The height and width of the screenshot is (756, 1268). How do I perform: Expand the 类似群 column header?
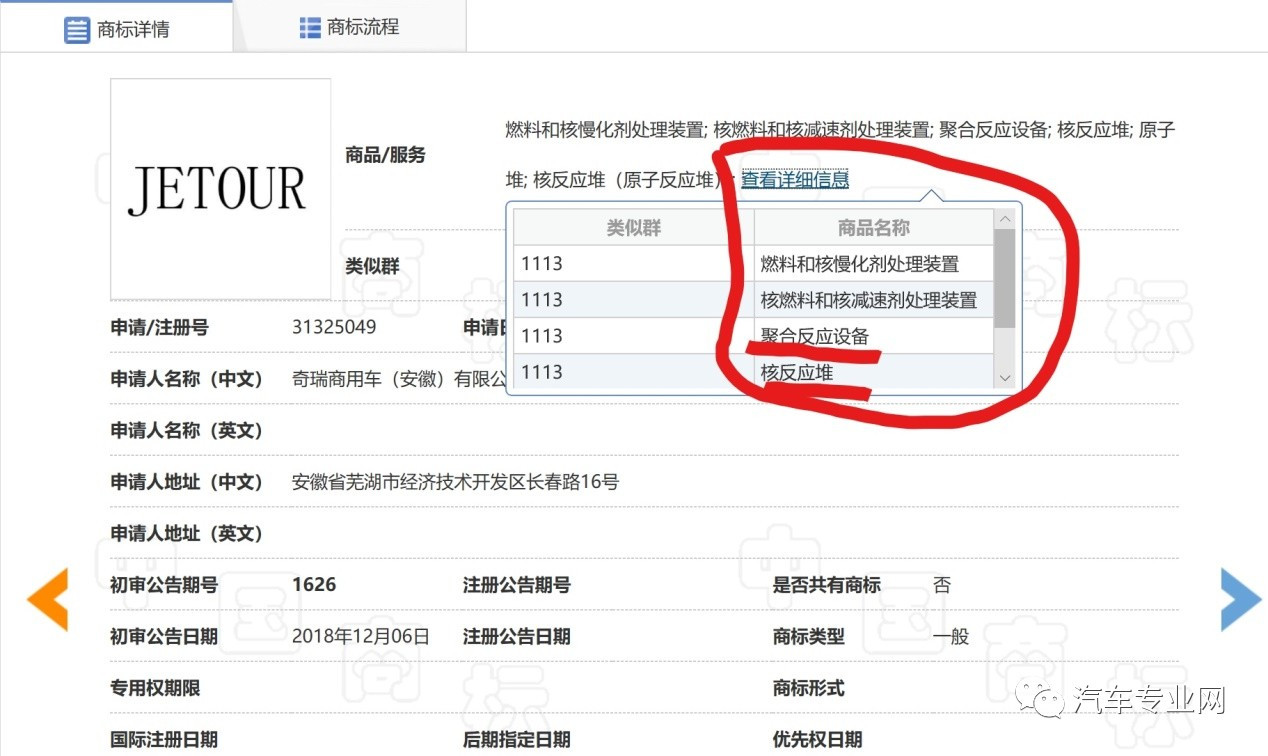coord(633,227)
